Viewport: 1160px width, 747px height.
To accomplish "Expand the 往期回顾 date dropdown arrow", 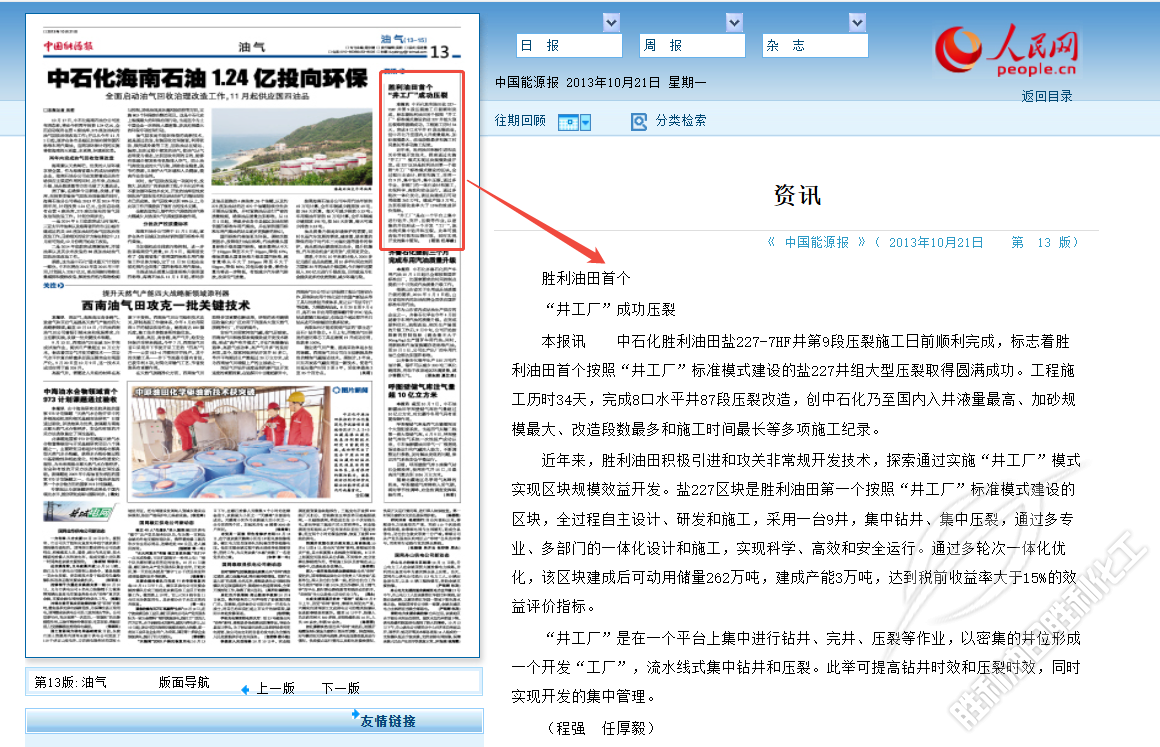I will click(585, 123).
